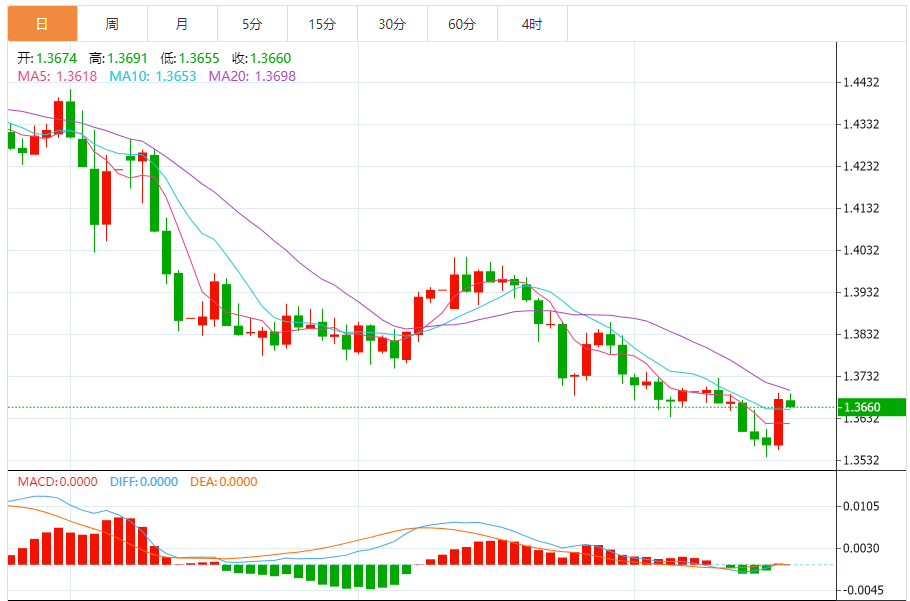
Task: Open the 5分 timeframe tab
Action: click(252, 24)
